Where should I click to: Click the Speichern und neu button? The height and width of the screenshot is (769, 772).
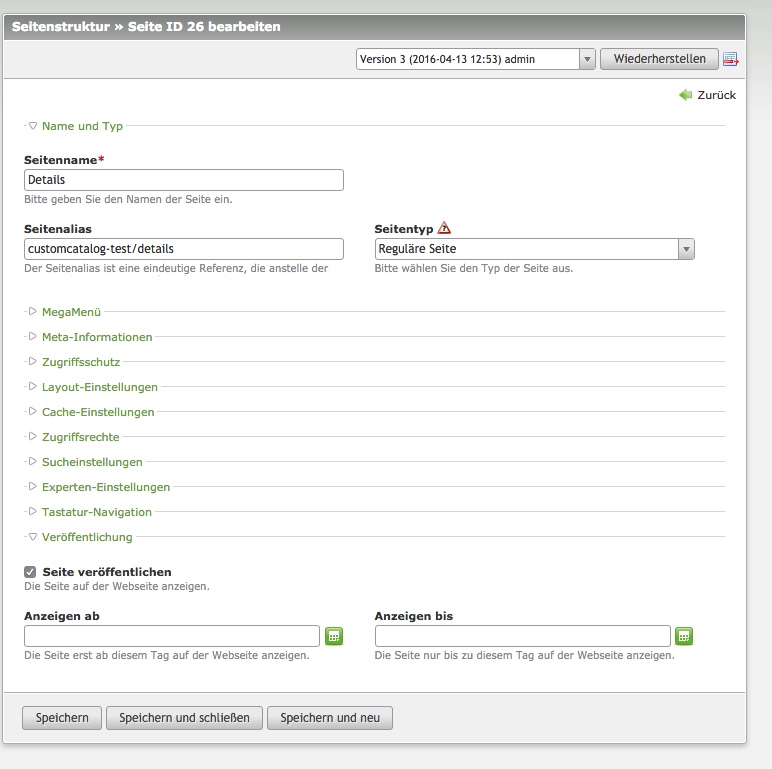(x=330, y=718)
